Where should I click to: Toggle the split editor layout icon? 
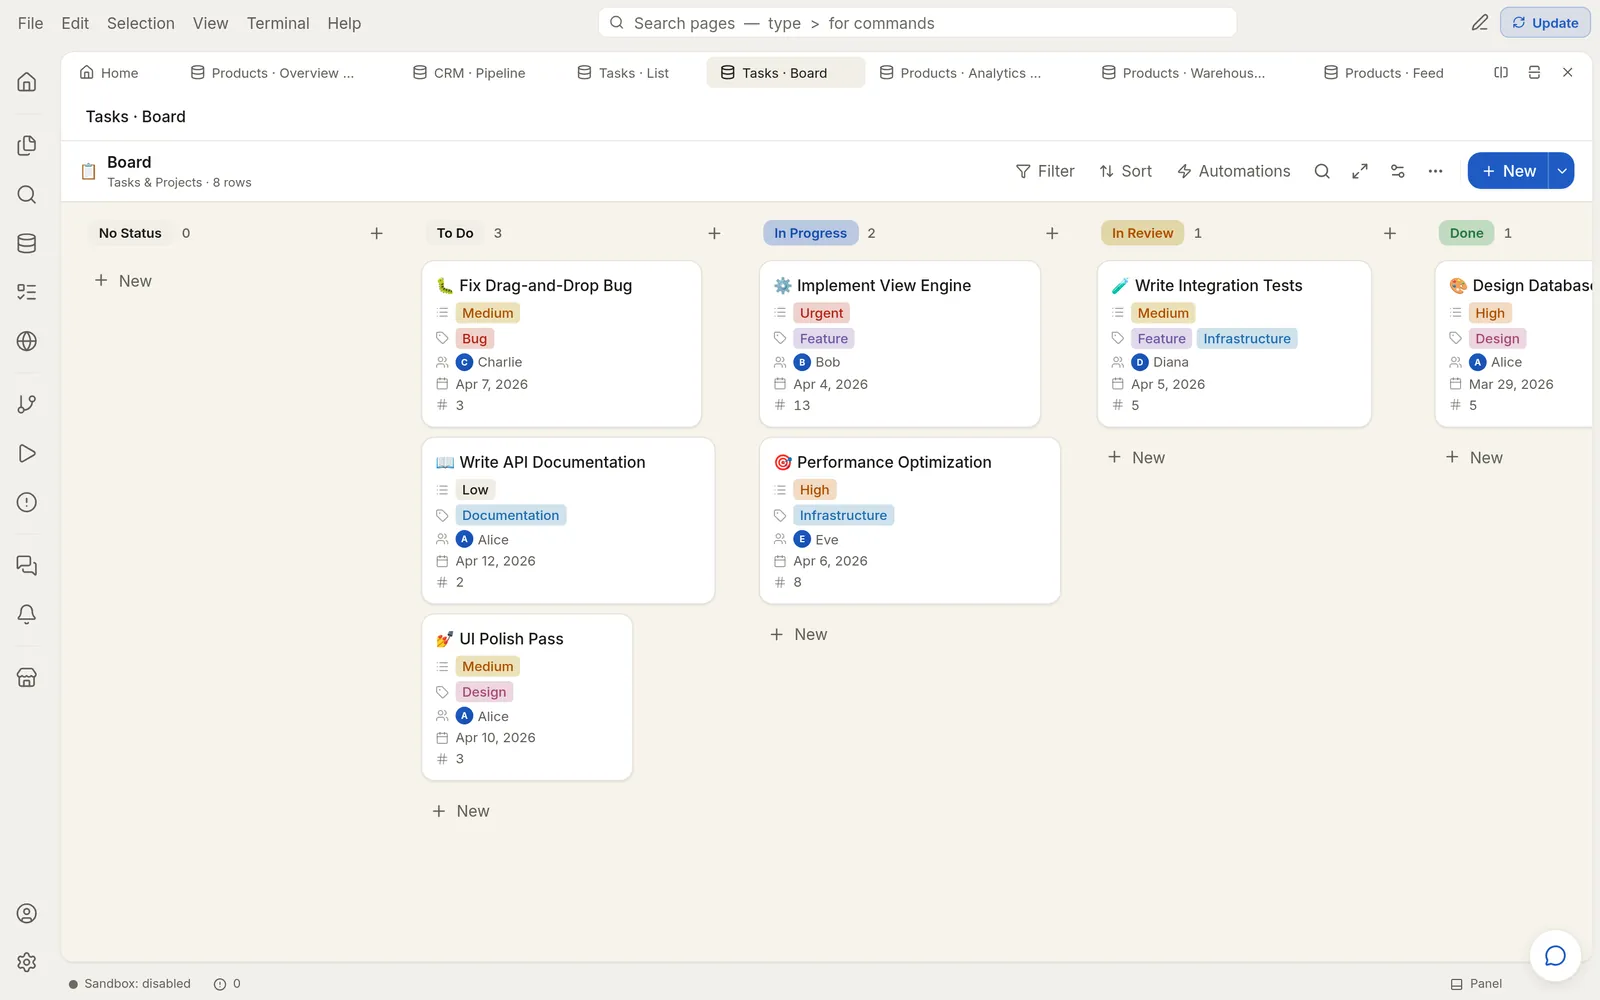[x=1501, y=73]
